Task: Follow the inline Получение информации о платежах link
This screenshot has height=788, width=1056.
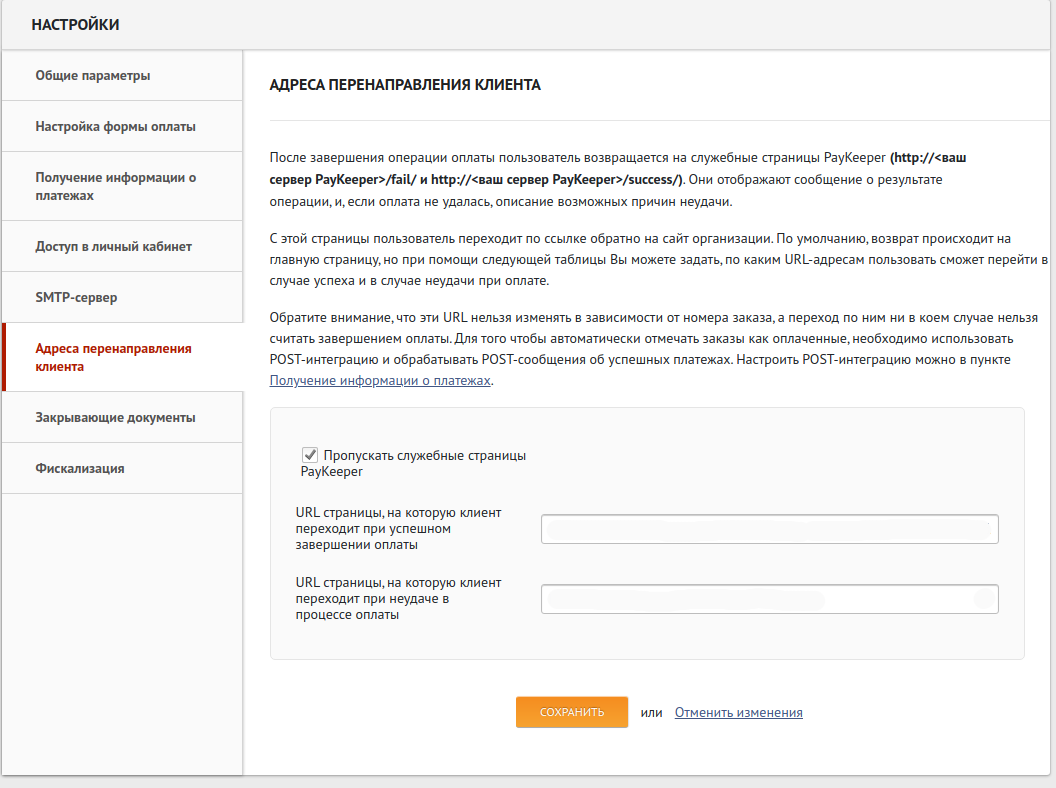Action: point(380,381)
